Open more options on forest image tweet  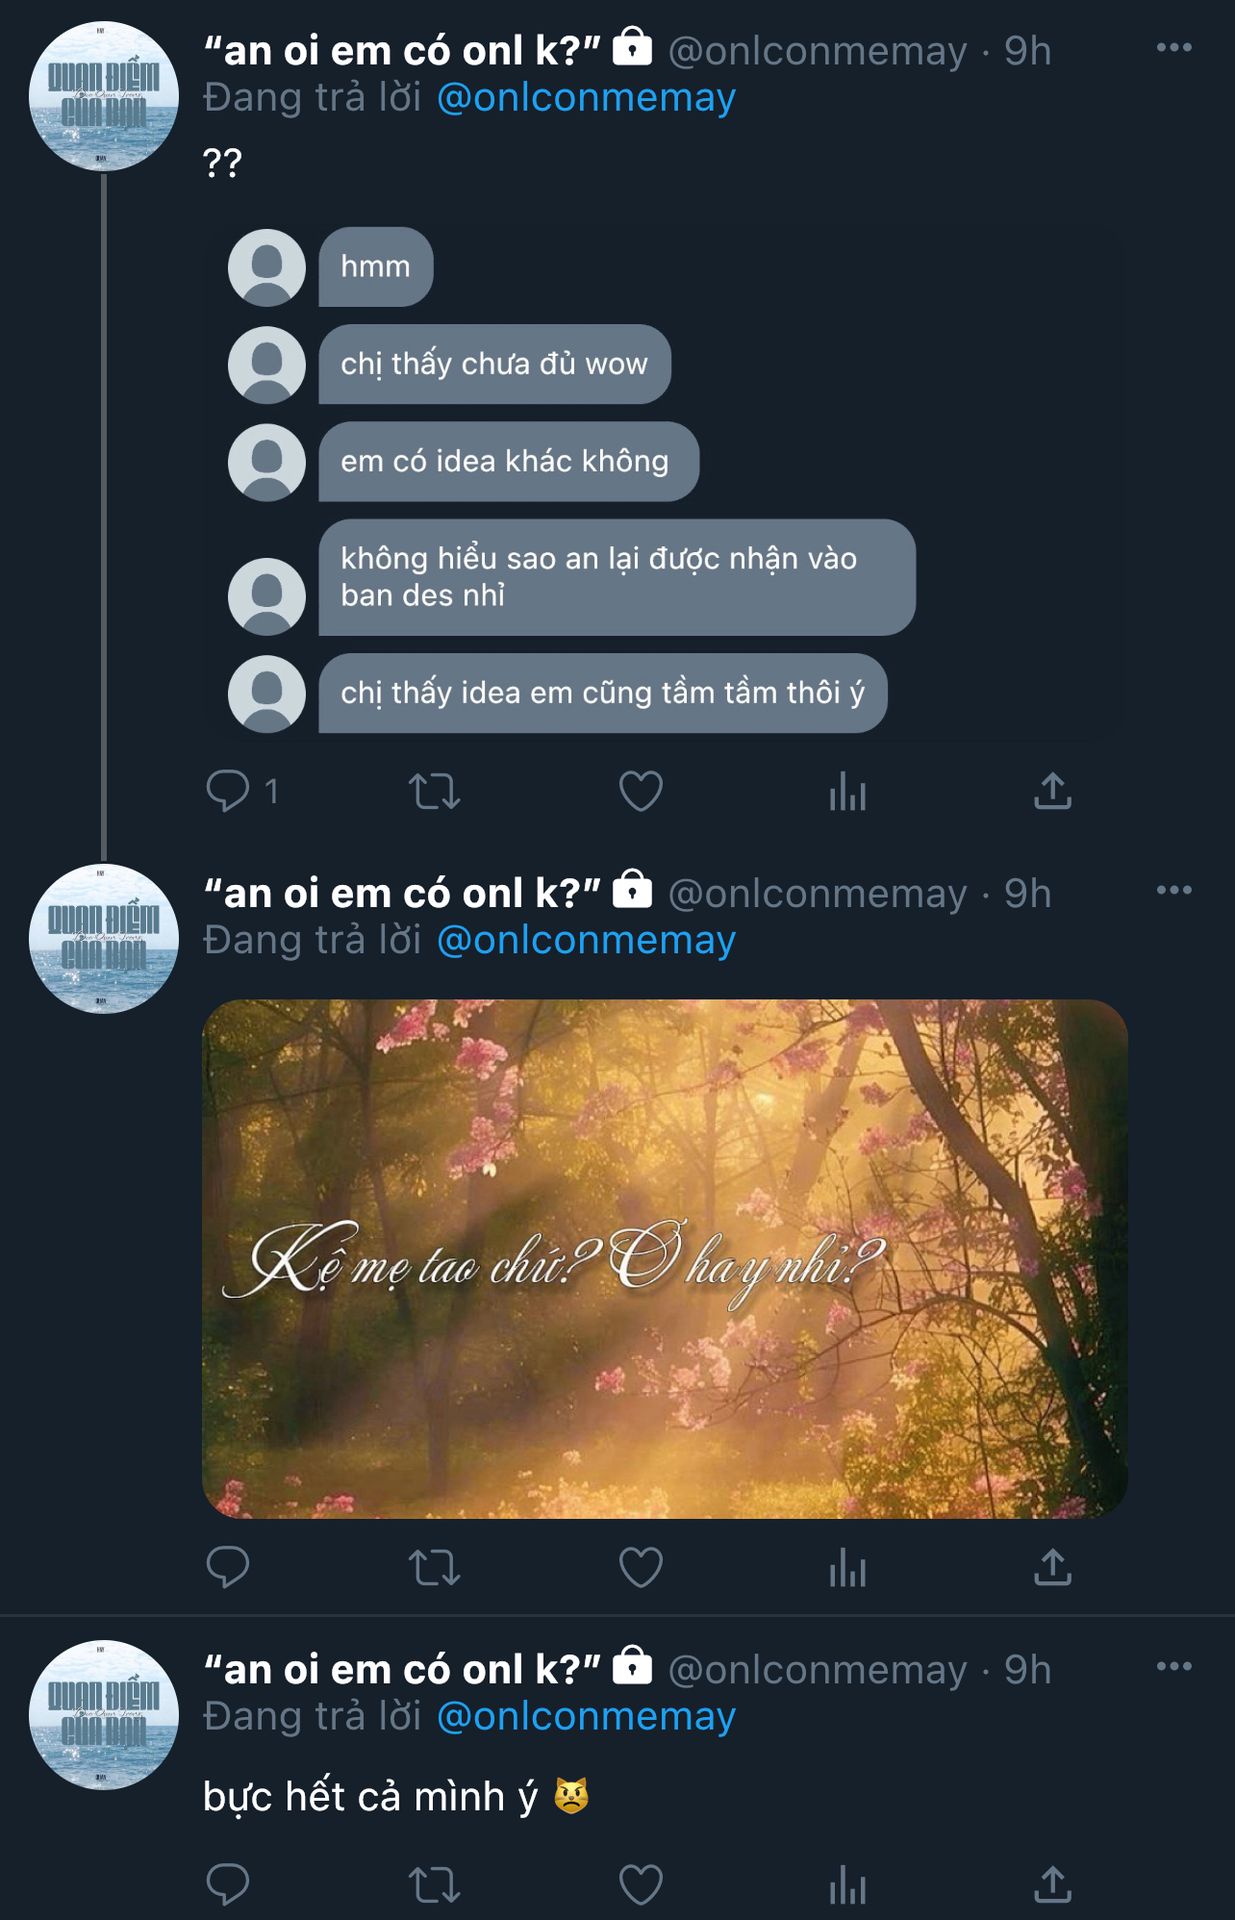[x=1173, y=890]
